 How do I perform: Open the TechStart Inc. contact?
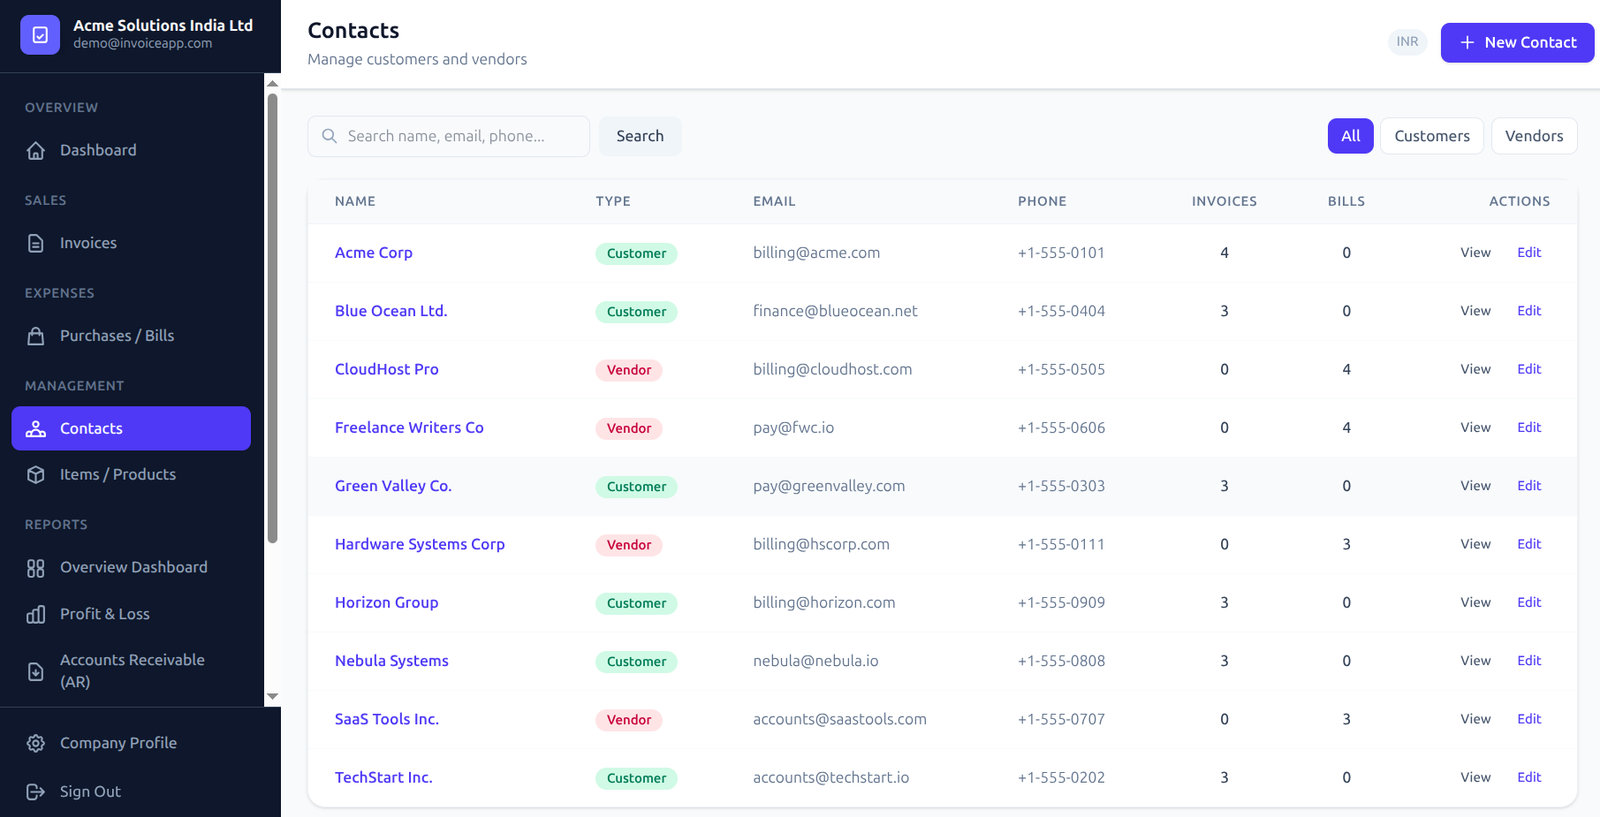tap(384, 777)
